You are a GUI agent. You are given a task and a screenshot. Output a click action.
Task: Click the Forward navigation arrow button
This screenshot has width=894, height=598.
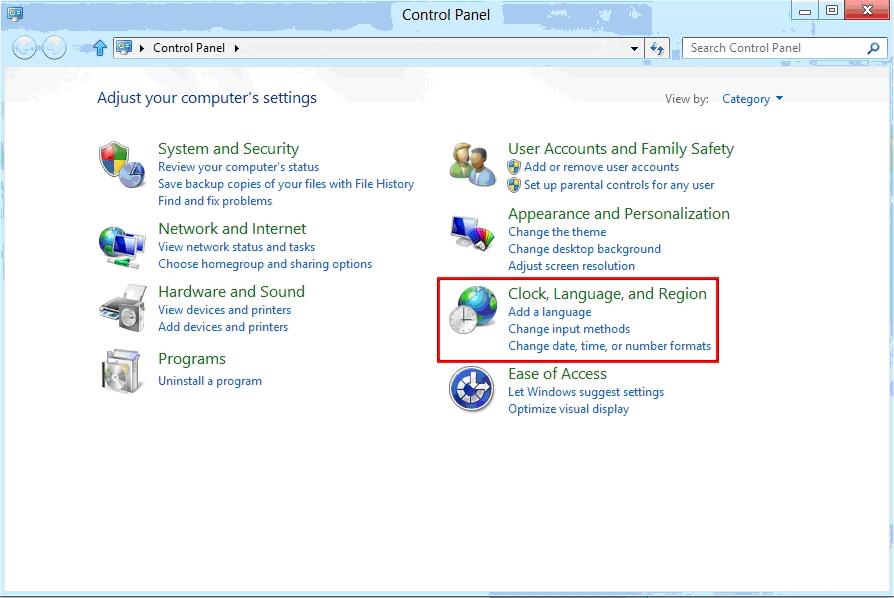click(55, 48)
